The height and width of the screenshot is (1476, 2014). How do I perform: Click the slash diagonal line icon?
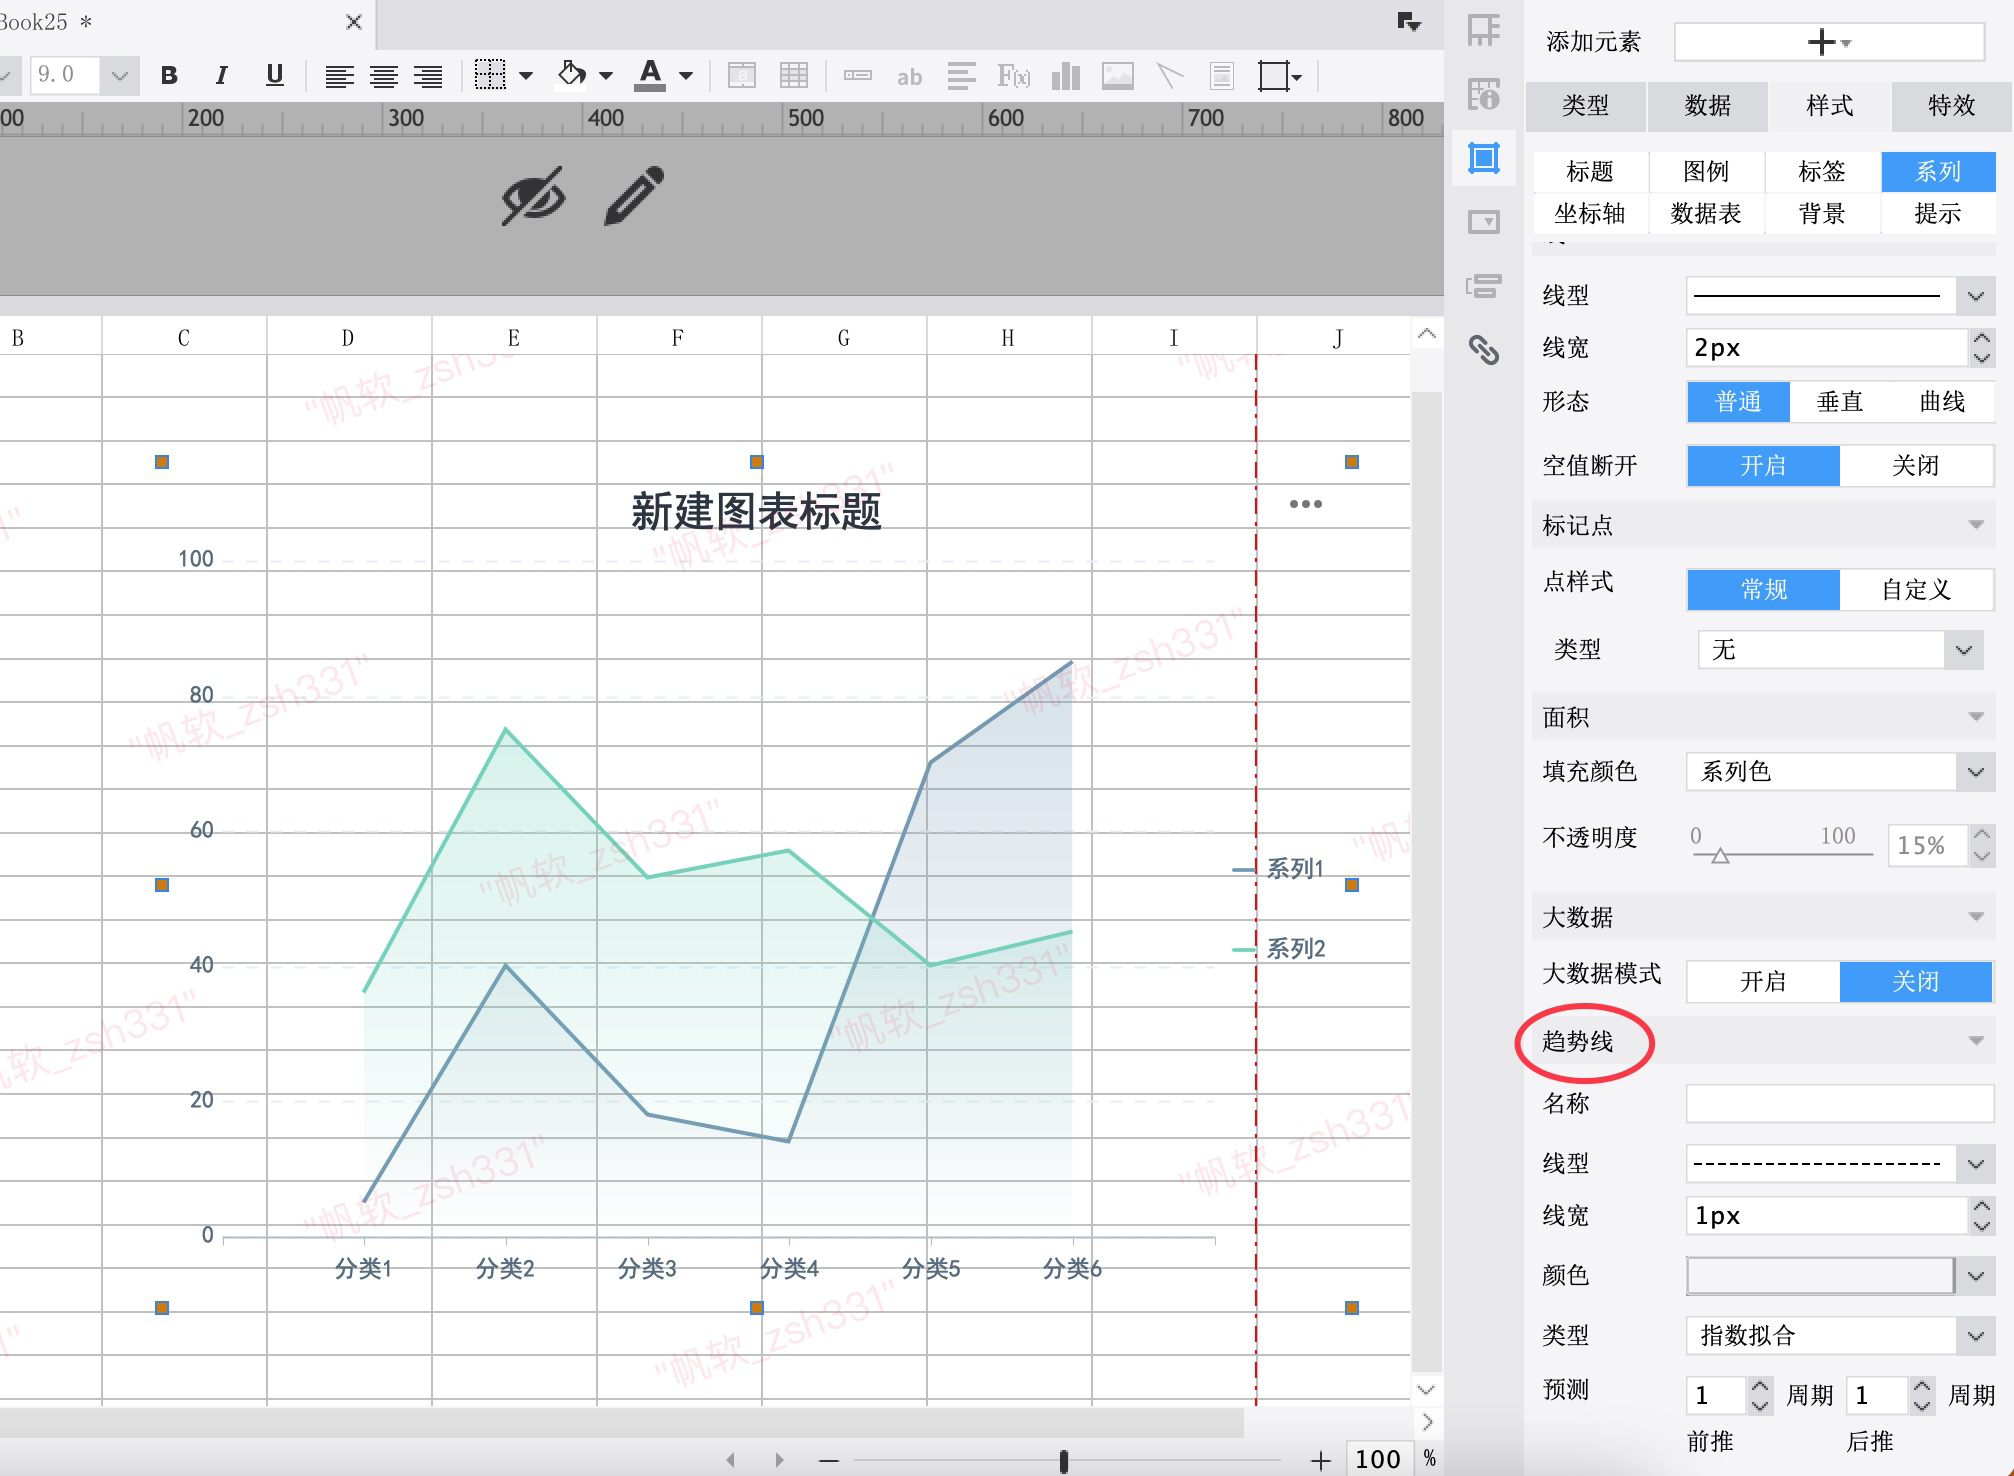1169,76
